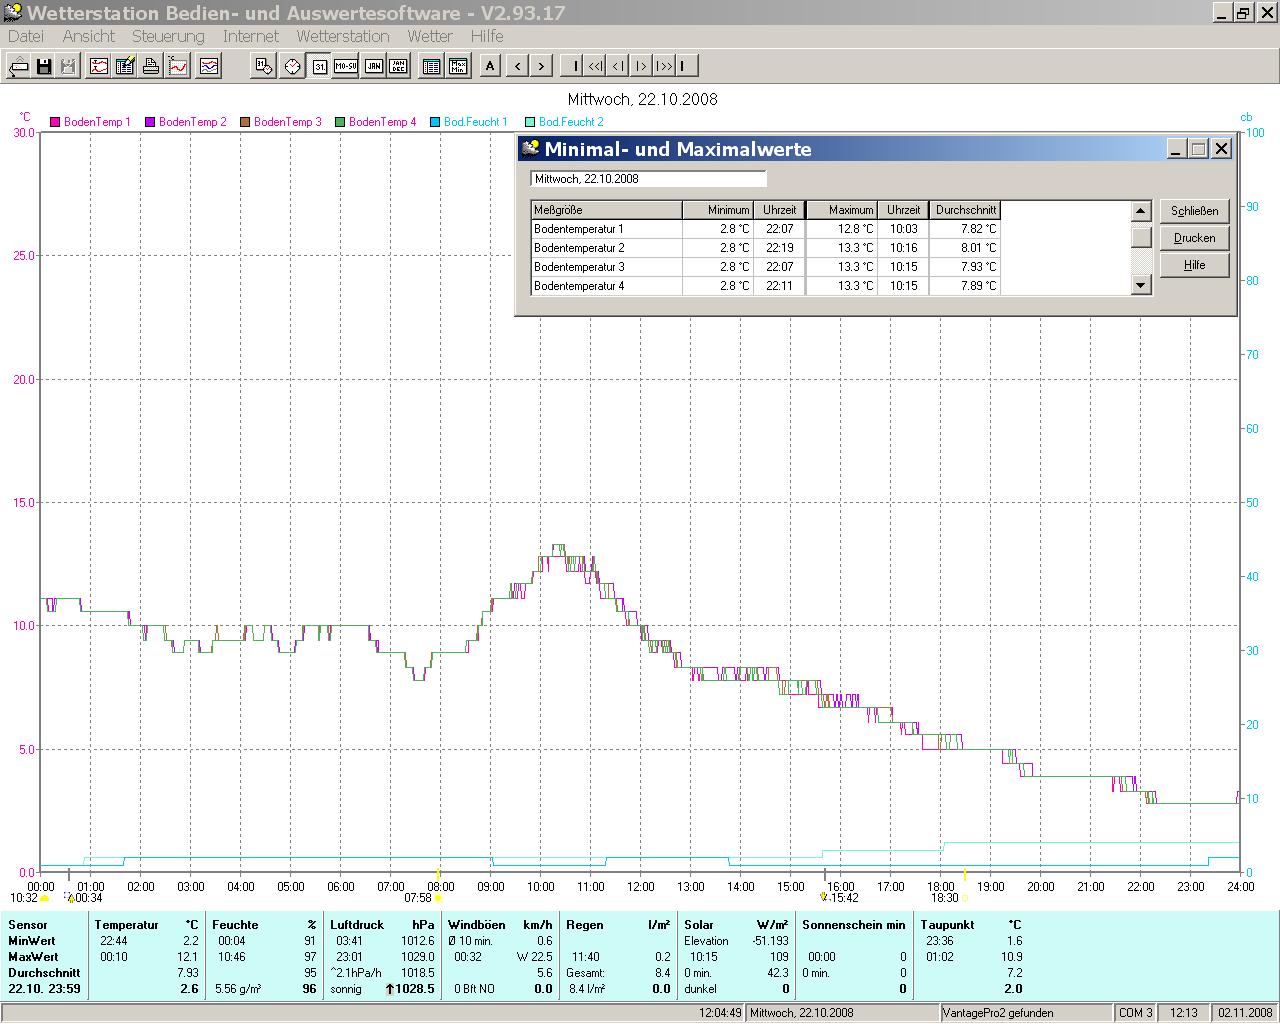
Task: Click the 'A' toolbar button
Action: coord(490,67)
